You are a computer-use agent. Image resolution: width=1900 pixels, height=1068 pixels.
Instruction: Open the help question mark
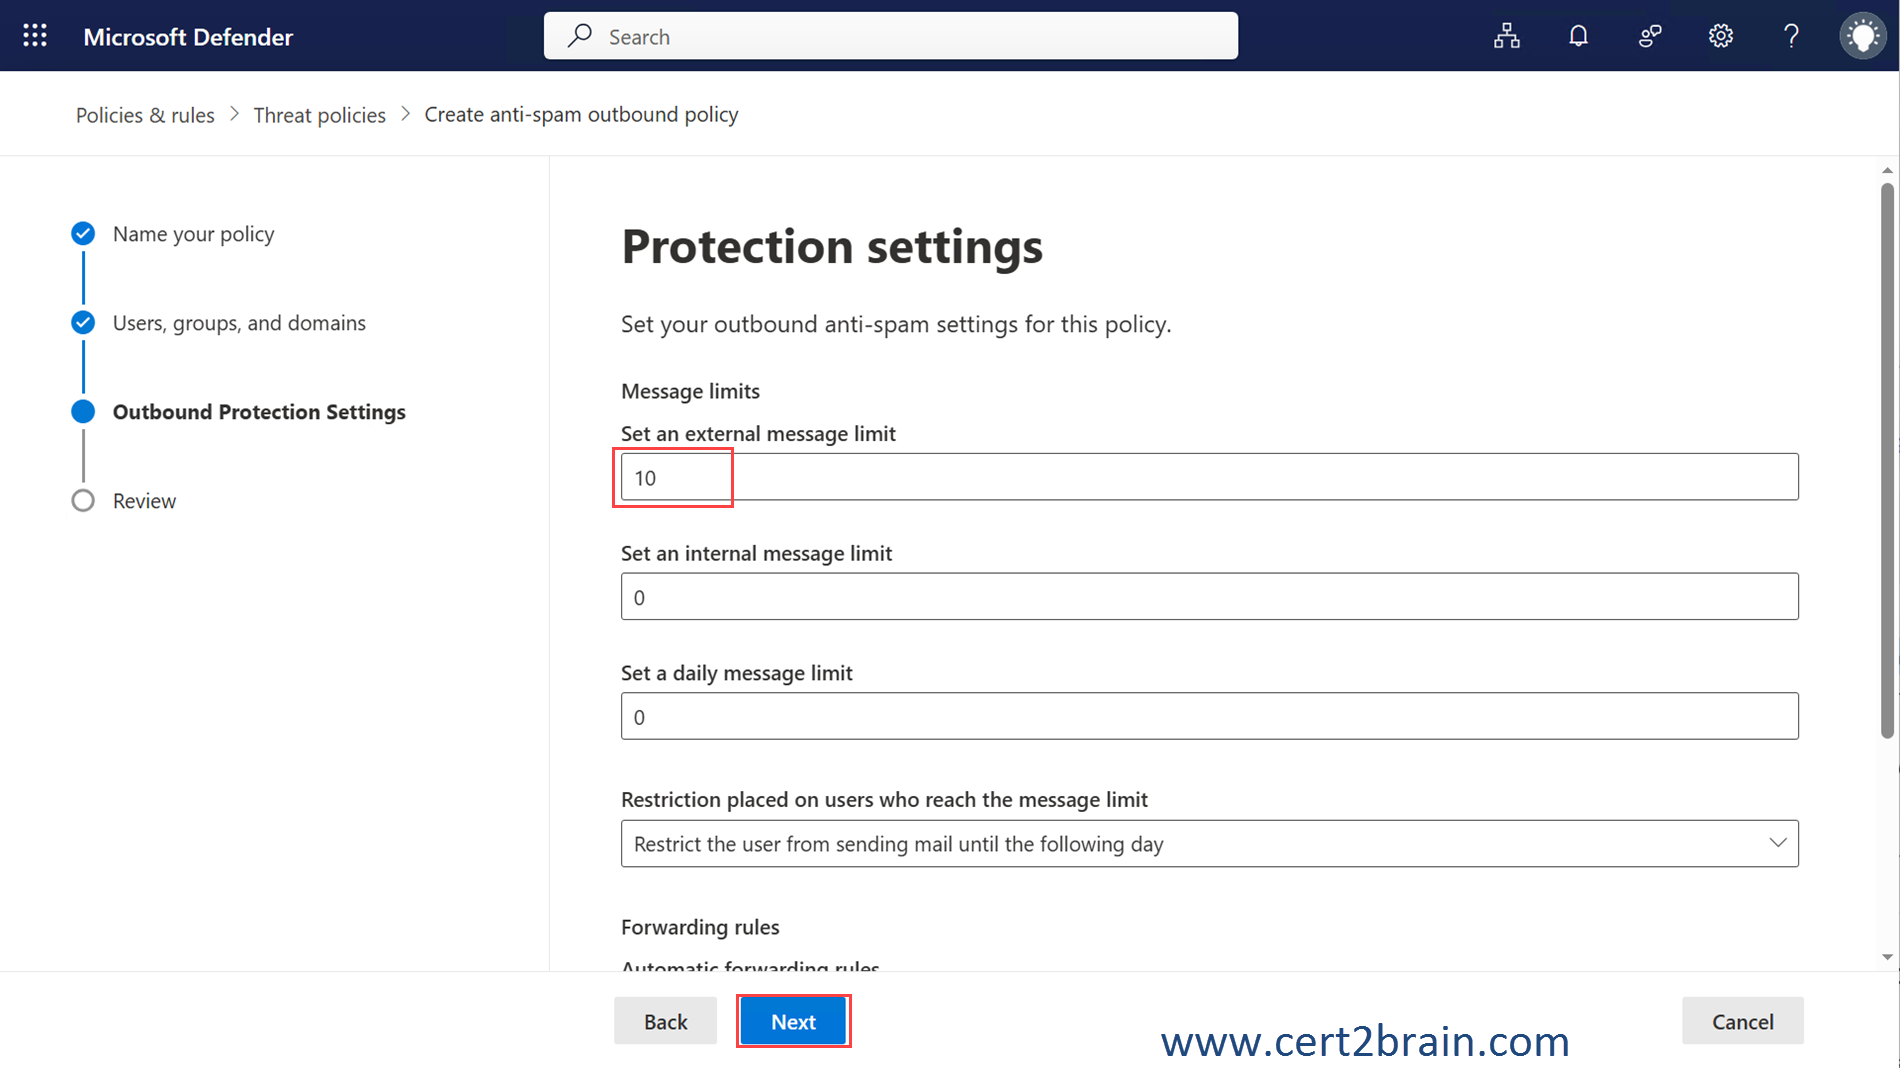[x=1791, y=36]
